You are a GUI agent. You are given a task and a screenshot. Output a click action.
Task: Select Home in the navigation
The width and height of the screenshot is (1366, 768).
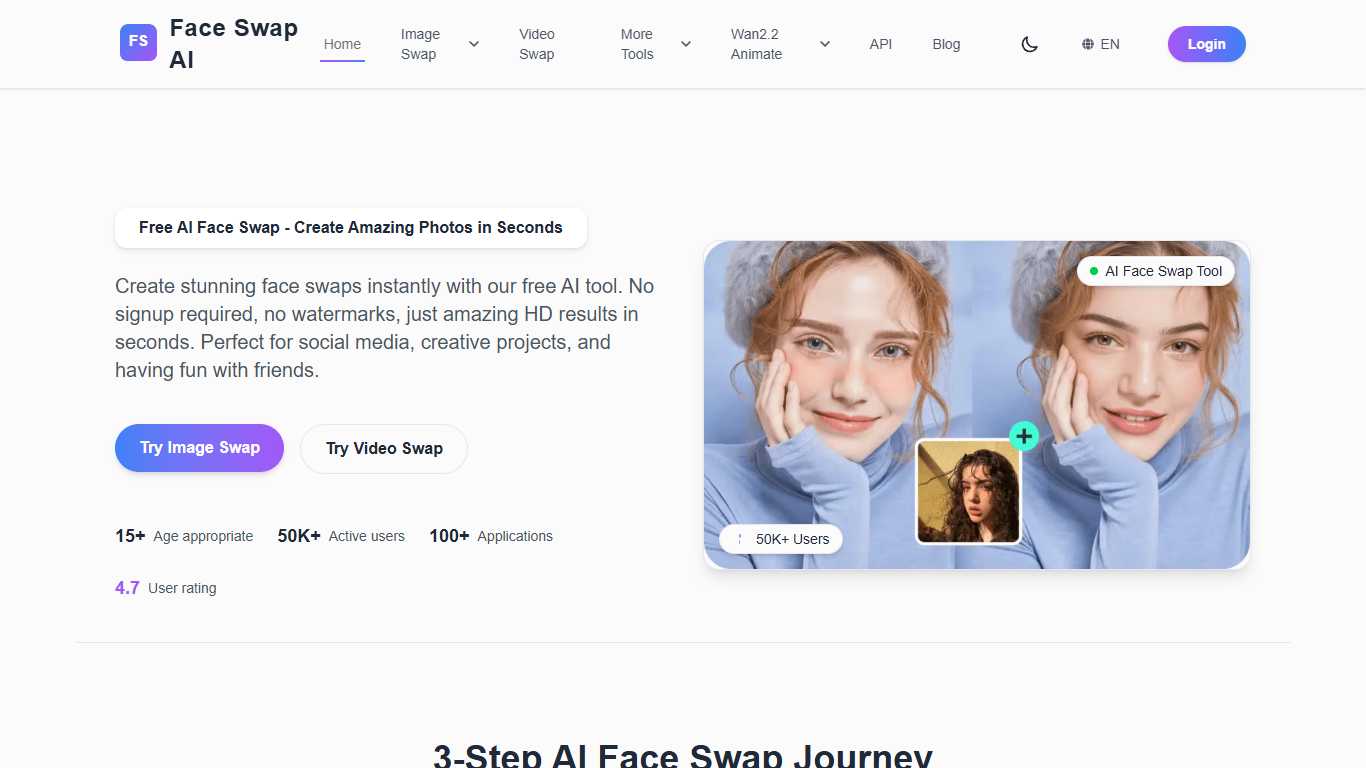pyautogui.click(x=342, y=44)
